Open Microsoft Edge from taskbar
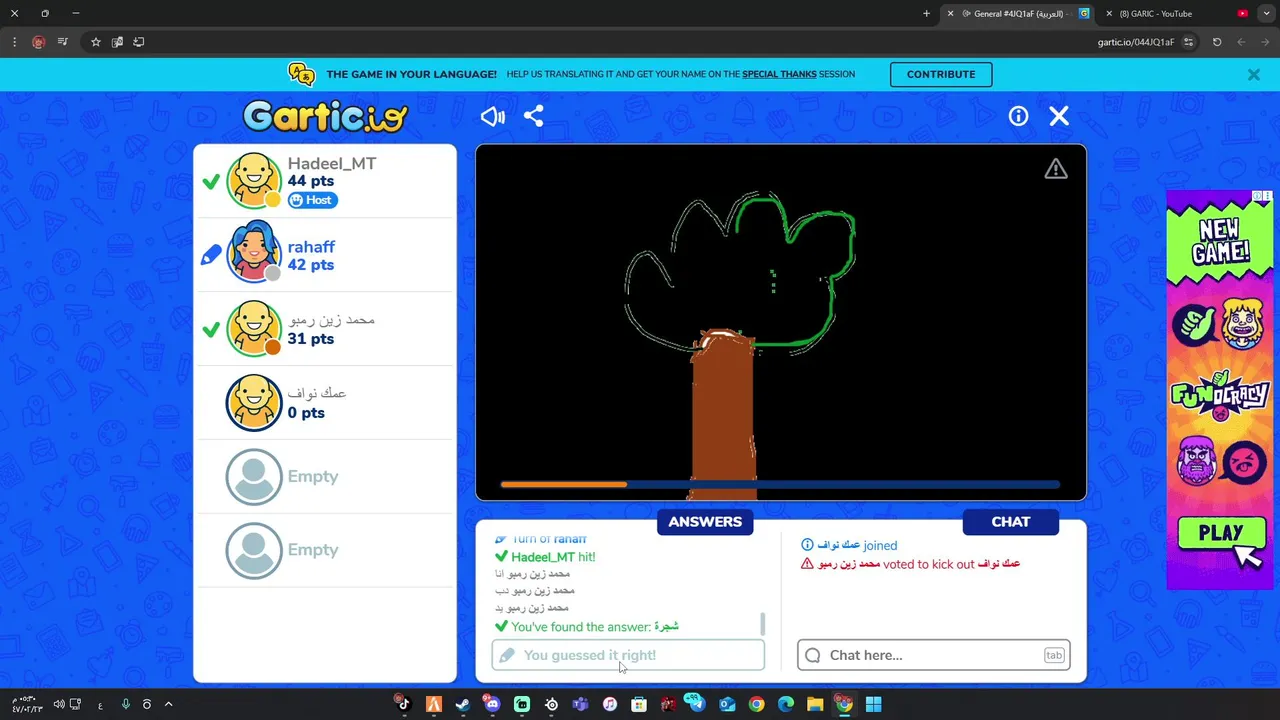The width and height of the screenshot is (1280, 720). click(x=785, y=704)
